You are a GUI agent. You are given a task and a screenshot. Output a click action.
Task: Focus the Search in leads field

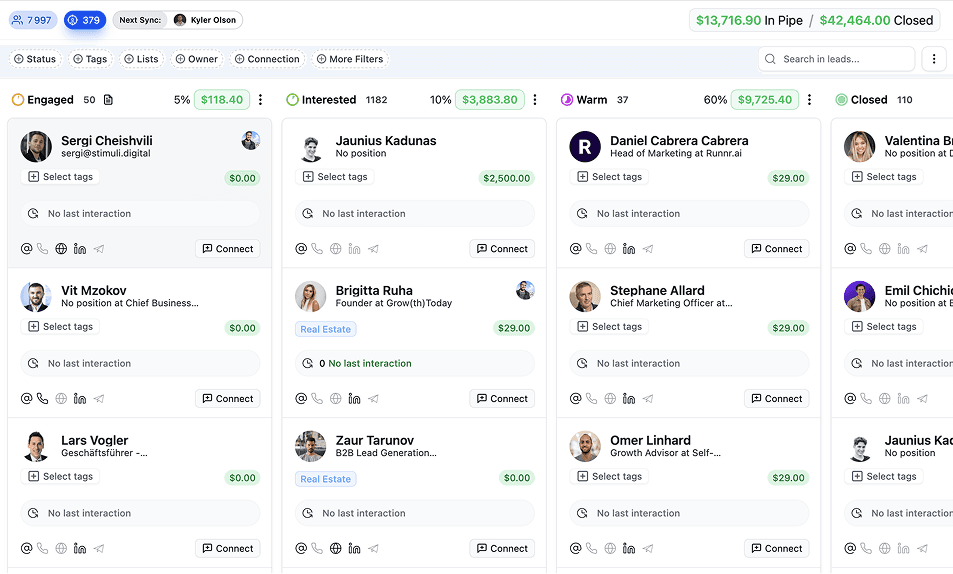pos(836,59)
